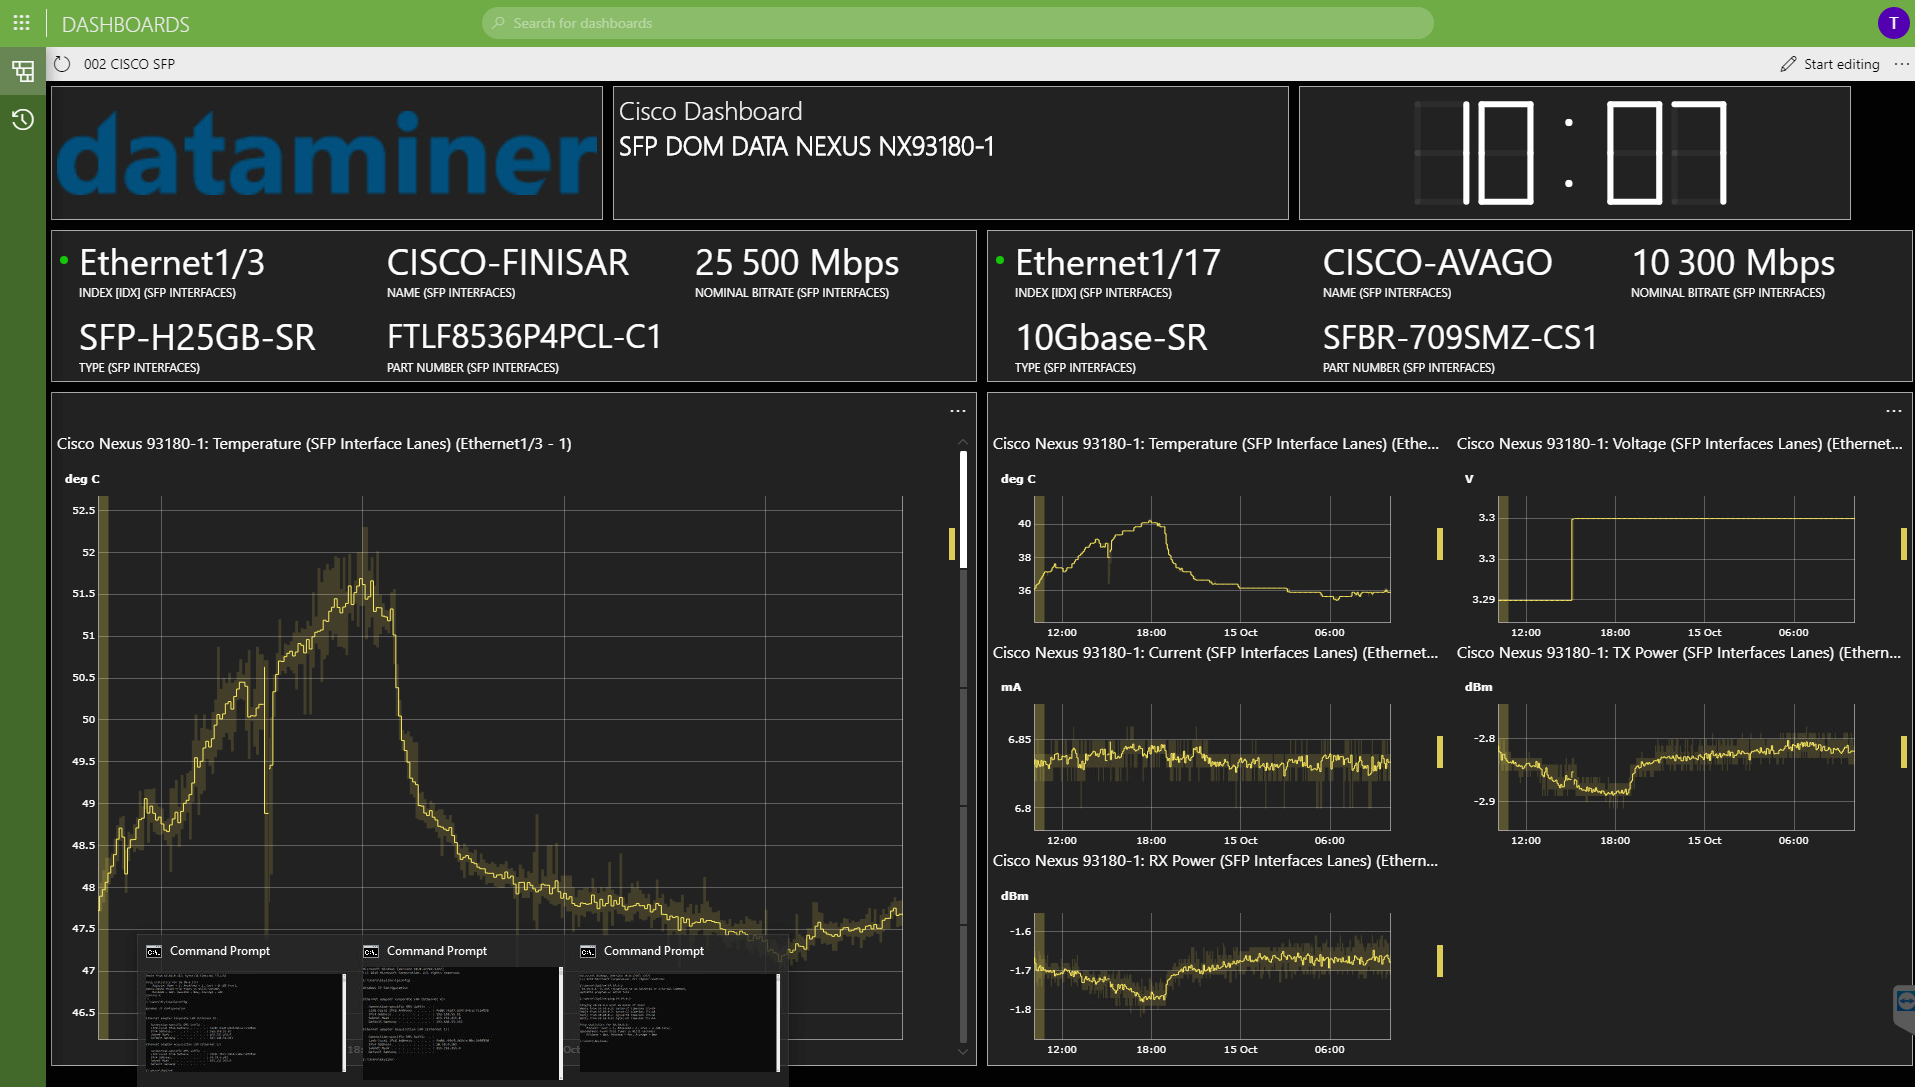The image size is (1915, 1087).
Task: Click the green status dot beside Ethernet1/3
Action: 64,260
